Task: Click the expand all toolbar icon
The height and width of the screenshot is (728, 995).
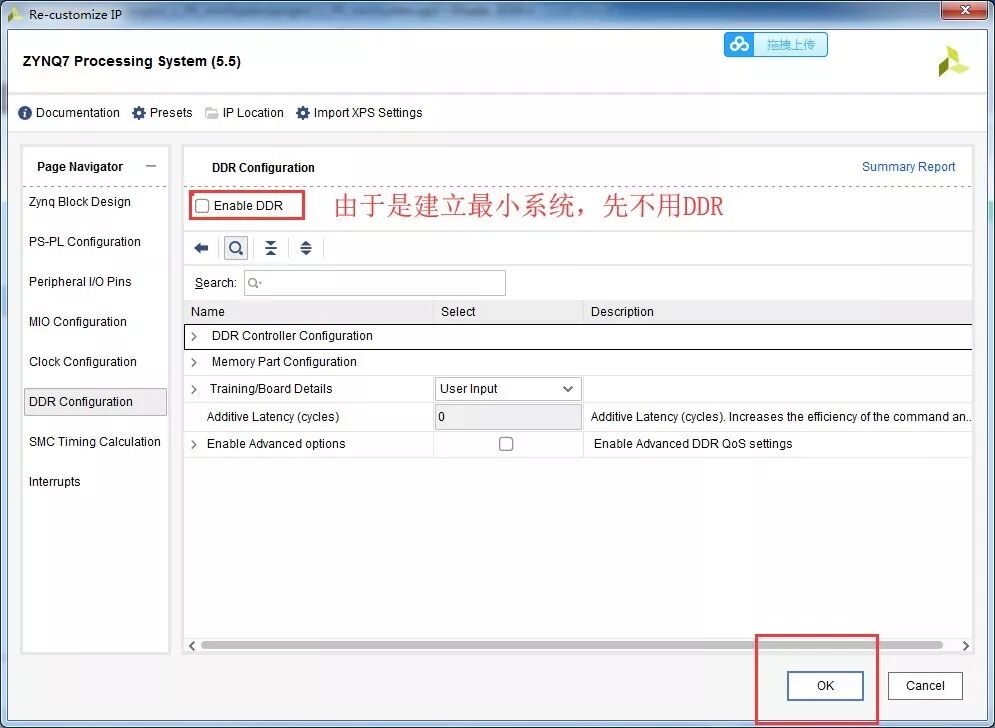Action: [306, 248]
